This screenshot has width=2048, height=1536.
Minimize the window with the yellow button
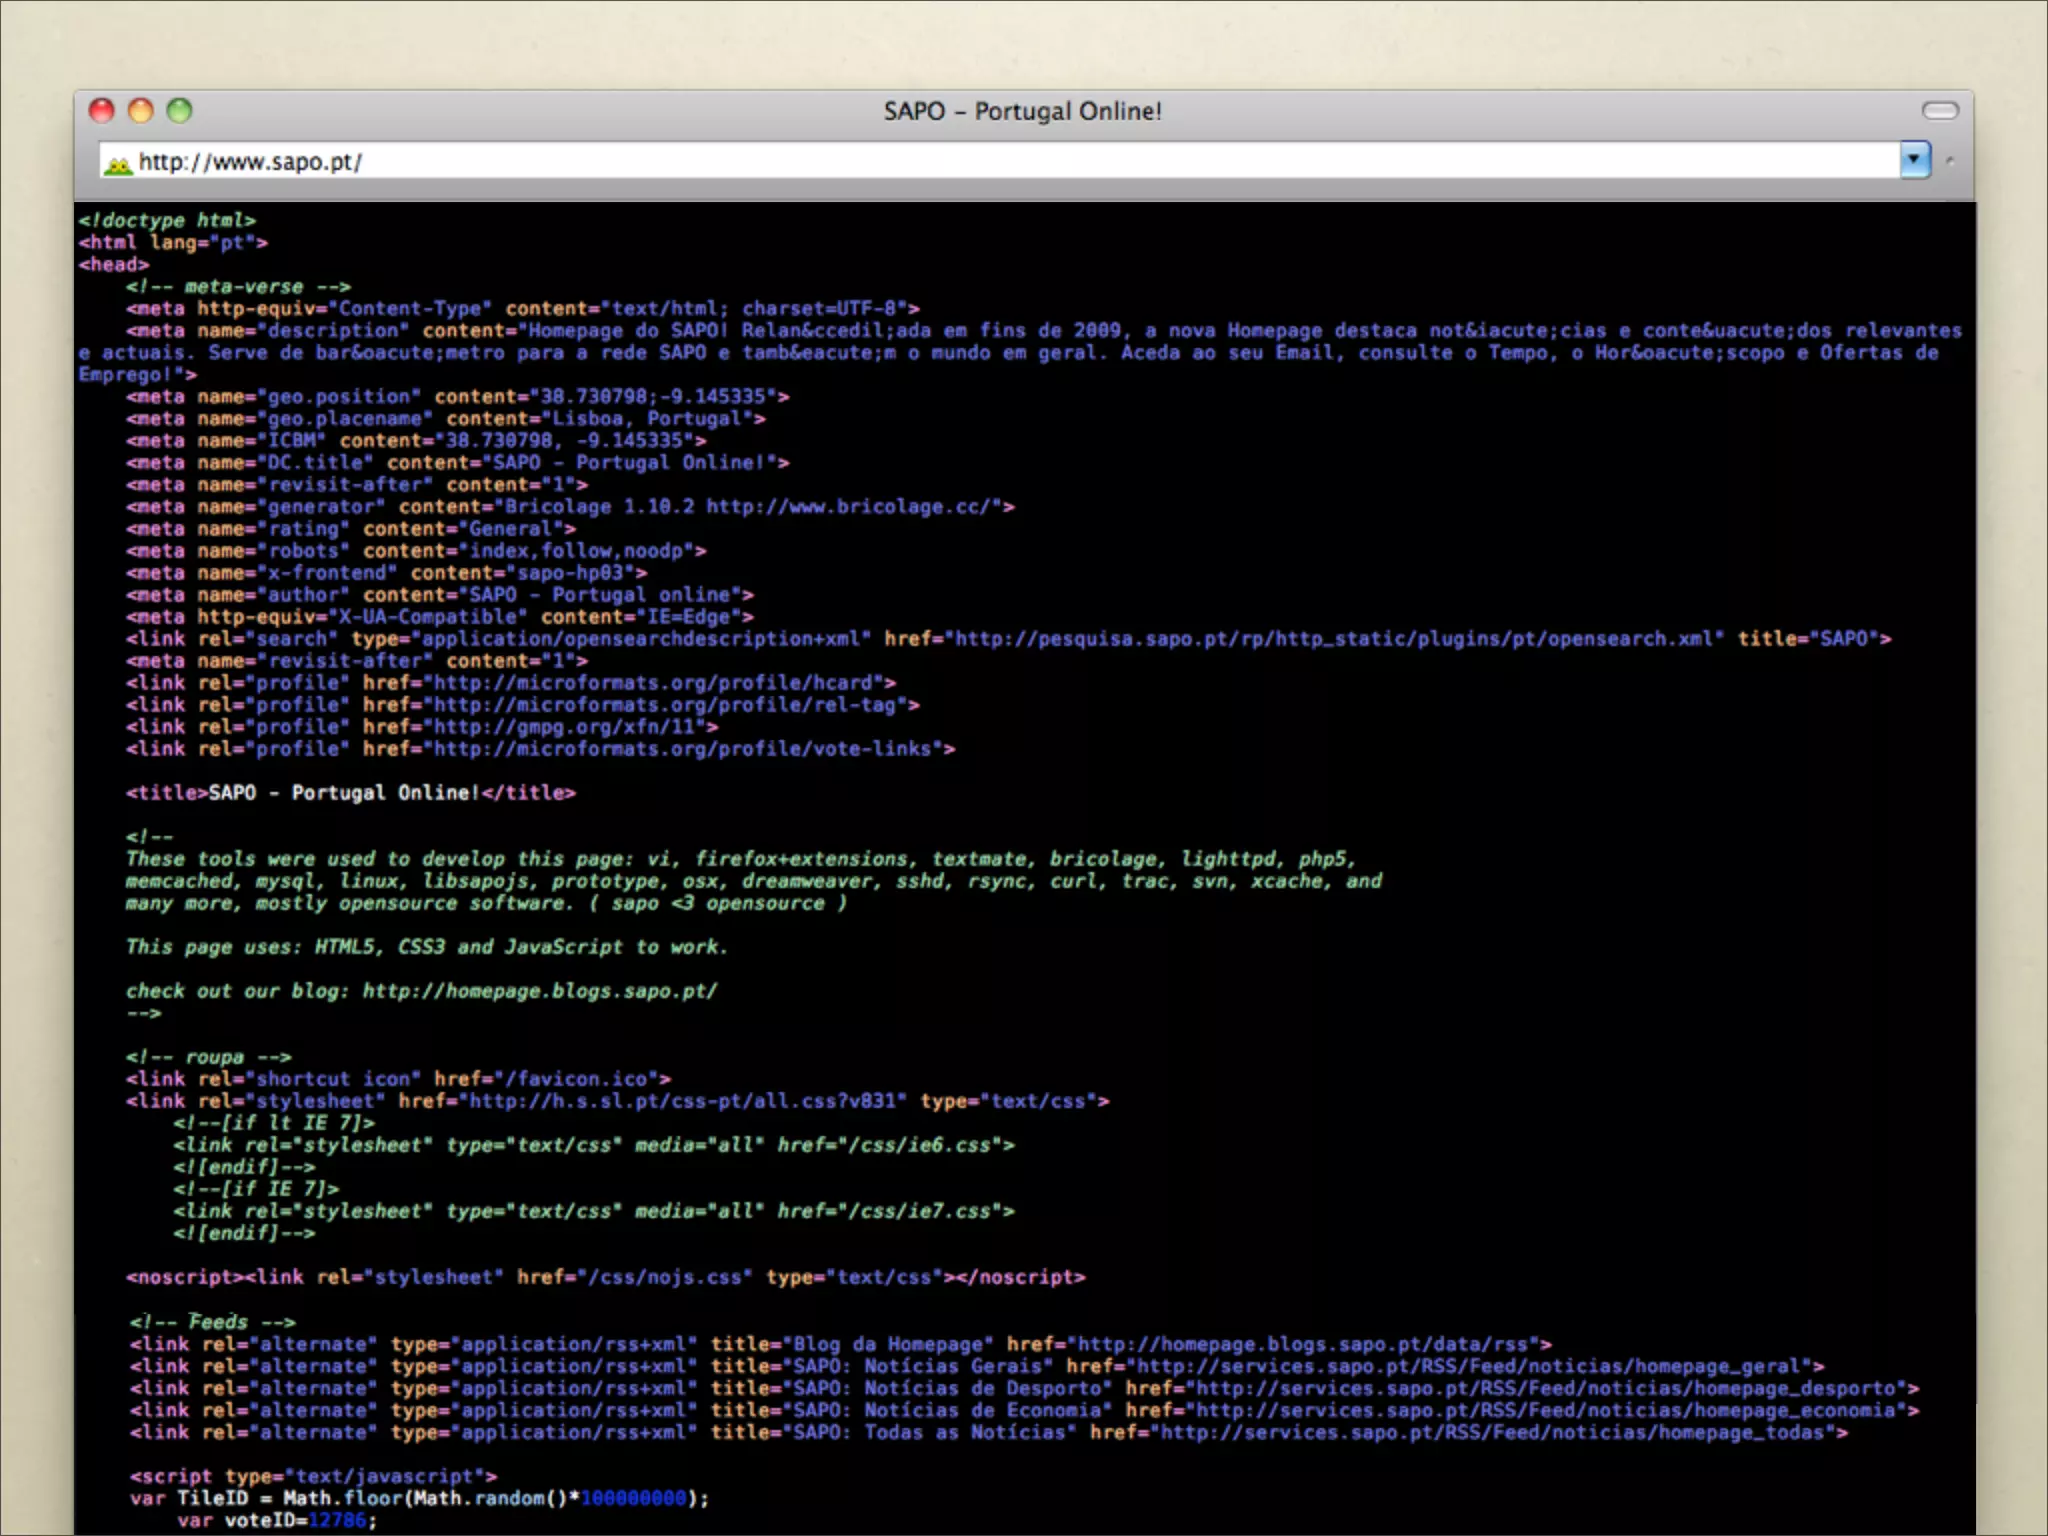pyautogui.click(x=141, y=111)
